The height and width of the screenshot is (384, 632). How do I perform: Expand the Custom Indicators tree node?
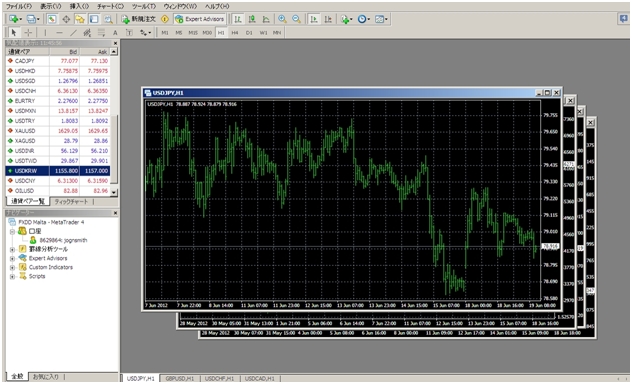point(12,267)
